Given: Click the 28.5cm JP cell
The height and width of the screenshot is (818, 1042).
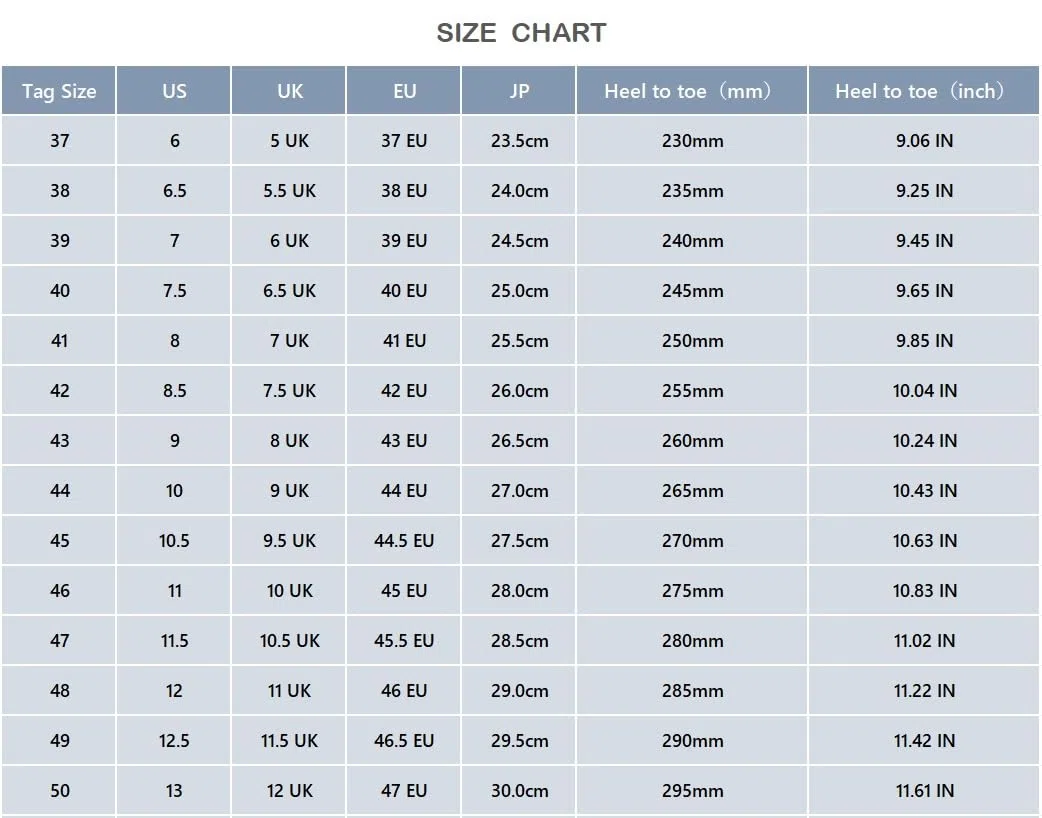Looking at the screenshot, I should 519,641.
